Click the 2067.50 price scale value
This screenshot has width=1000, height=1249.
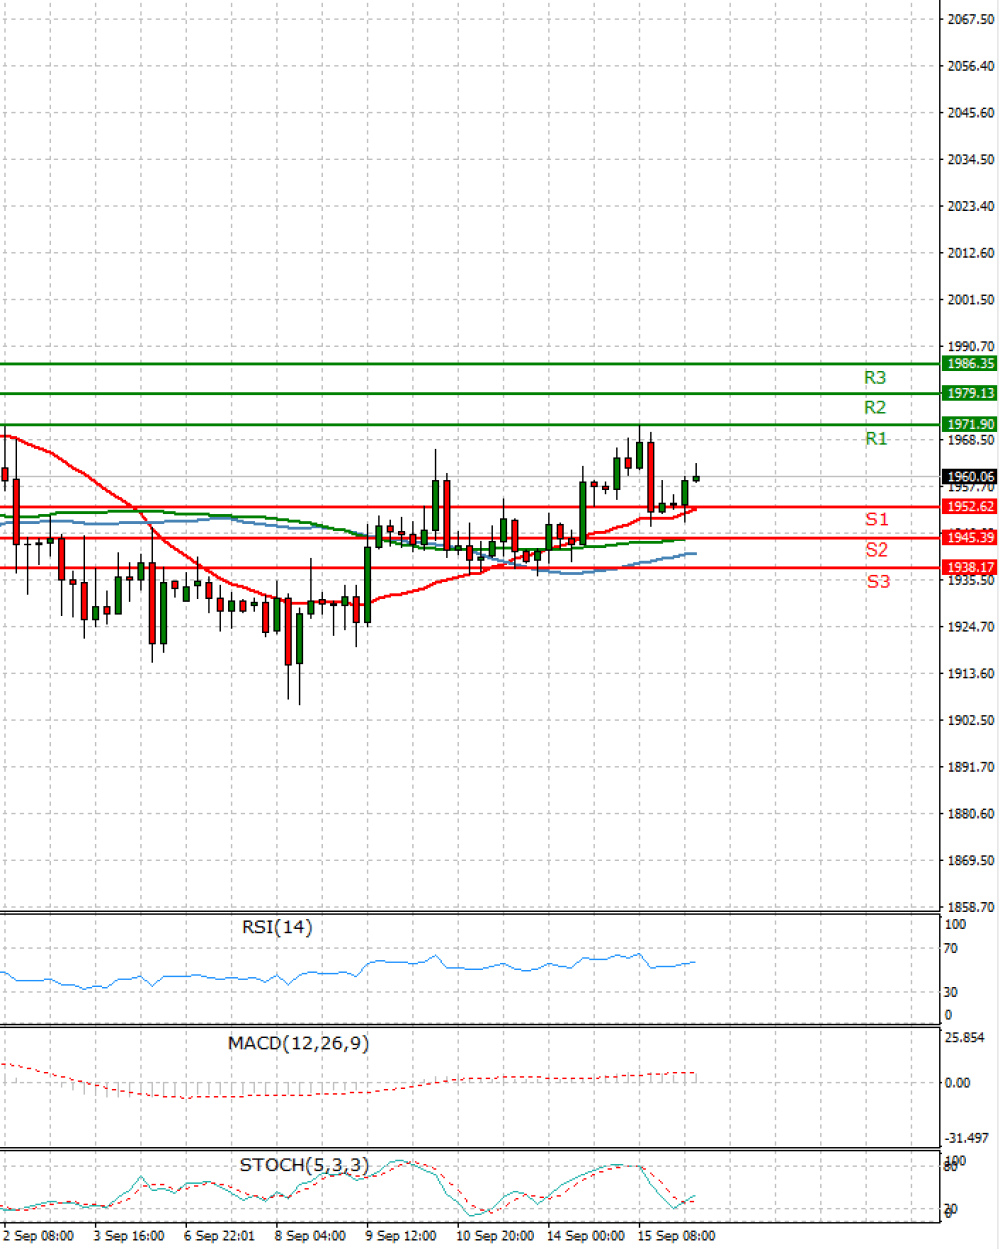[x=971, y=20]
